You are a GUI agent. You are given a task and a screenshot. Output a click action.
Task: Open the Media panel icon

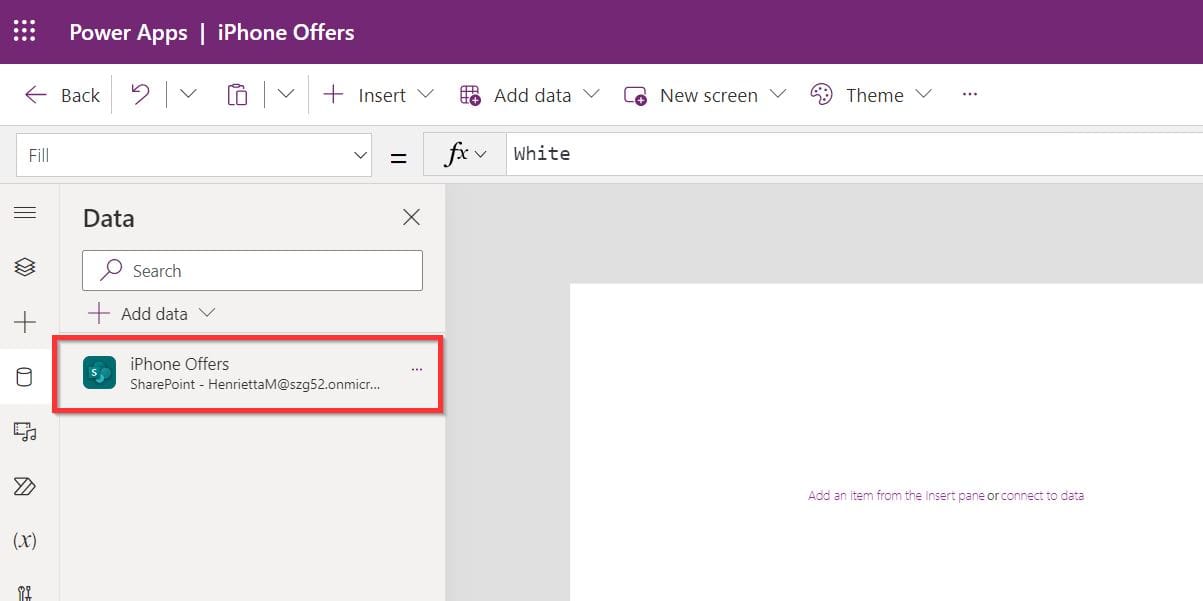(x=27, y=431)
